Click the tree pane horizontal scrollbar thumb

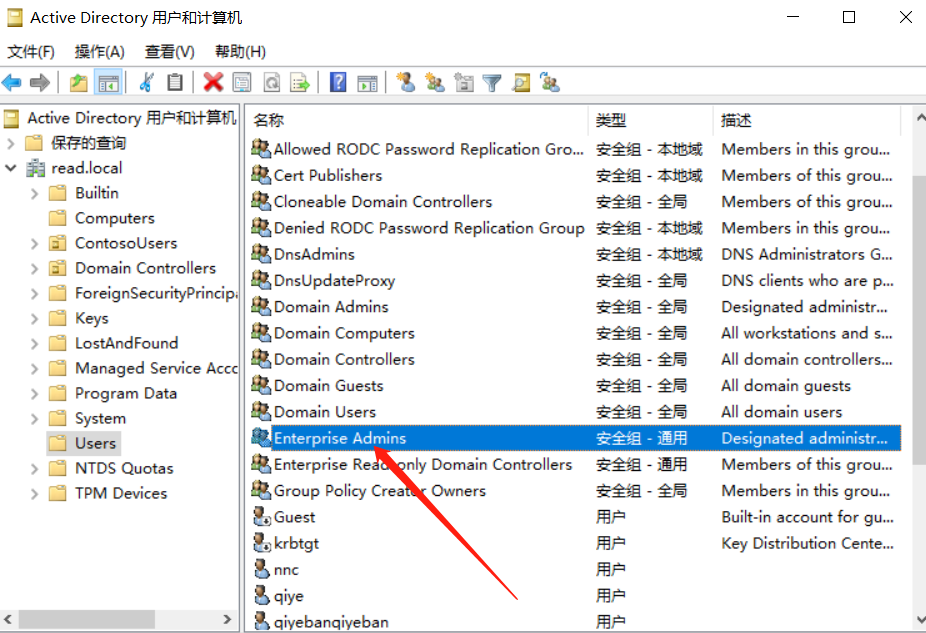(x=87, y=619)
